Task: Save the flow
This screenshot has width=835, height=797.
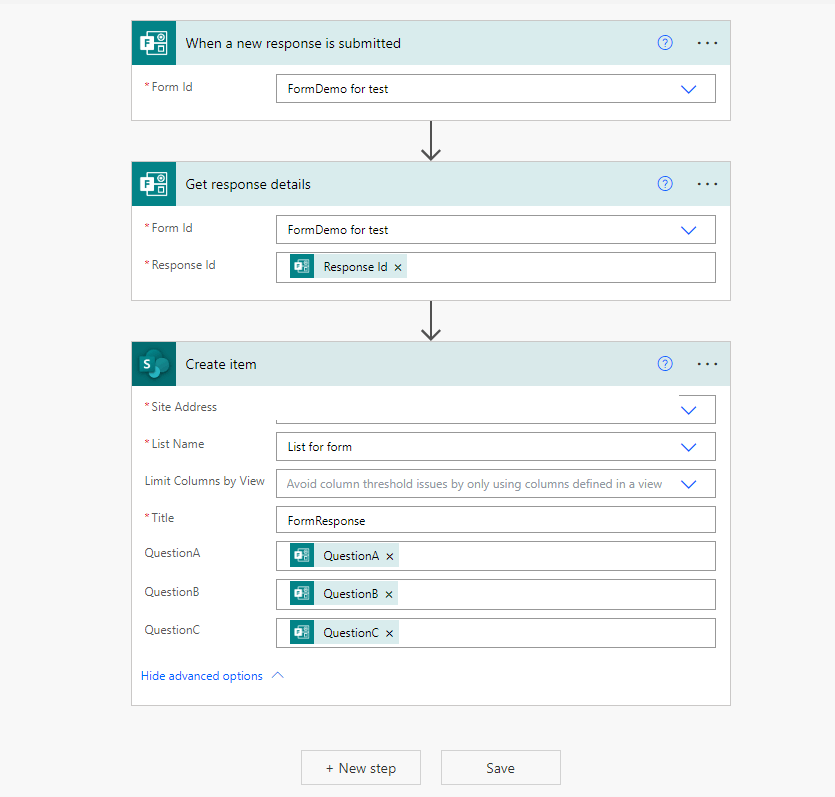Action: click(500, 767)
